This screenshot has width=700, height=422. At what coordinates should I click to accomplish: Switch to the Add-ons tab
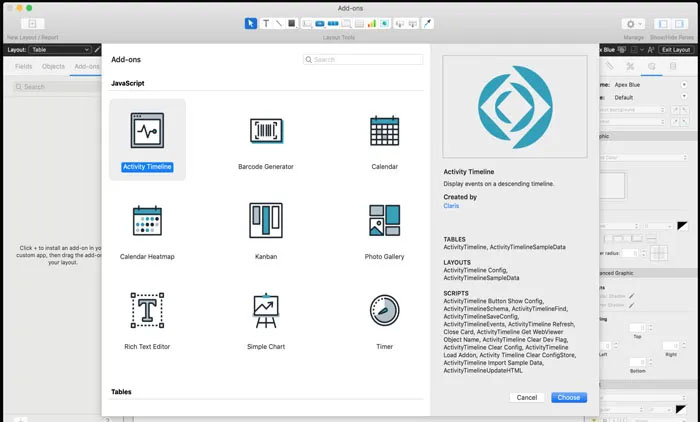coord(87,67)
